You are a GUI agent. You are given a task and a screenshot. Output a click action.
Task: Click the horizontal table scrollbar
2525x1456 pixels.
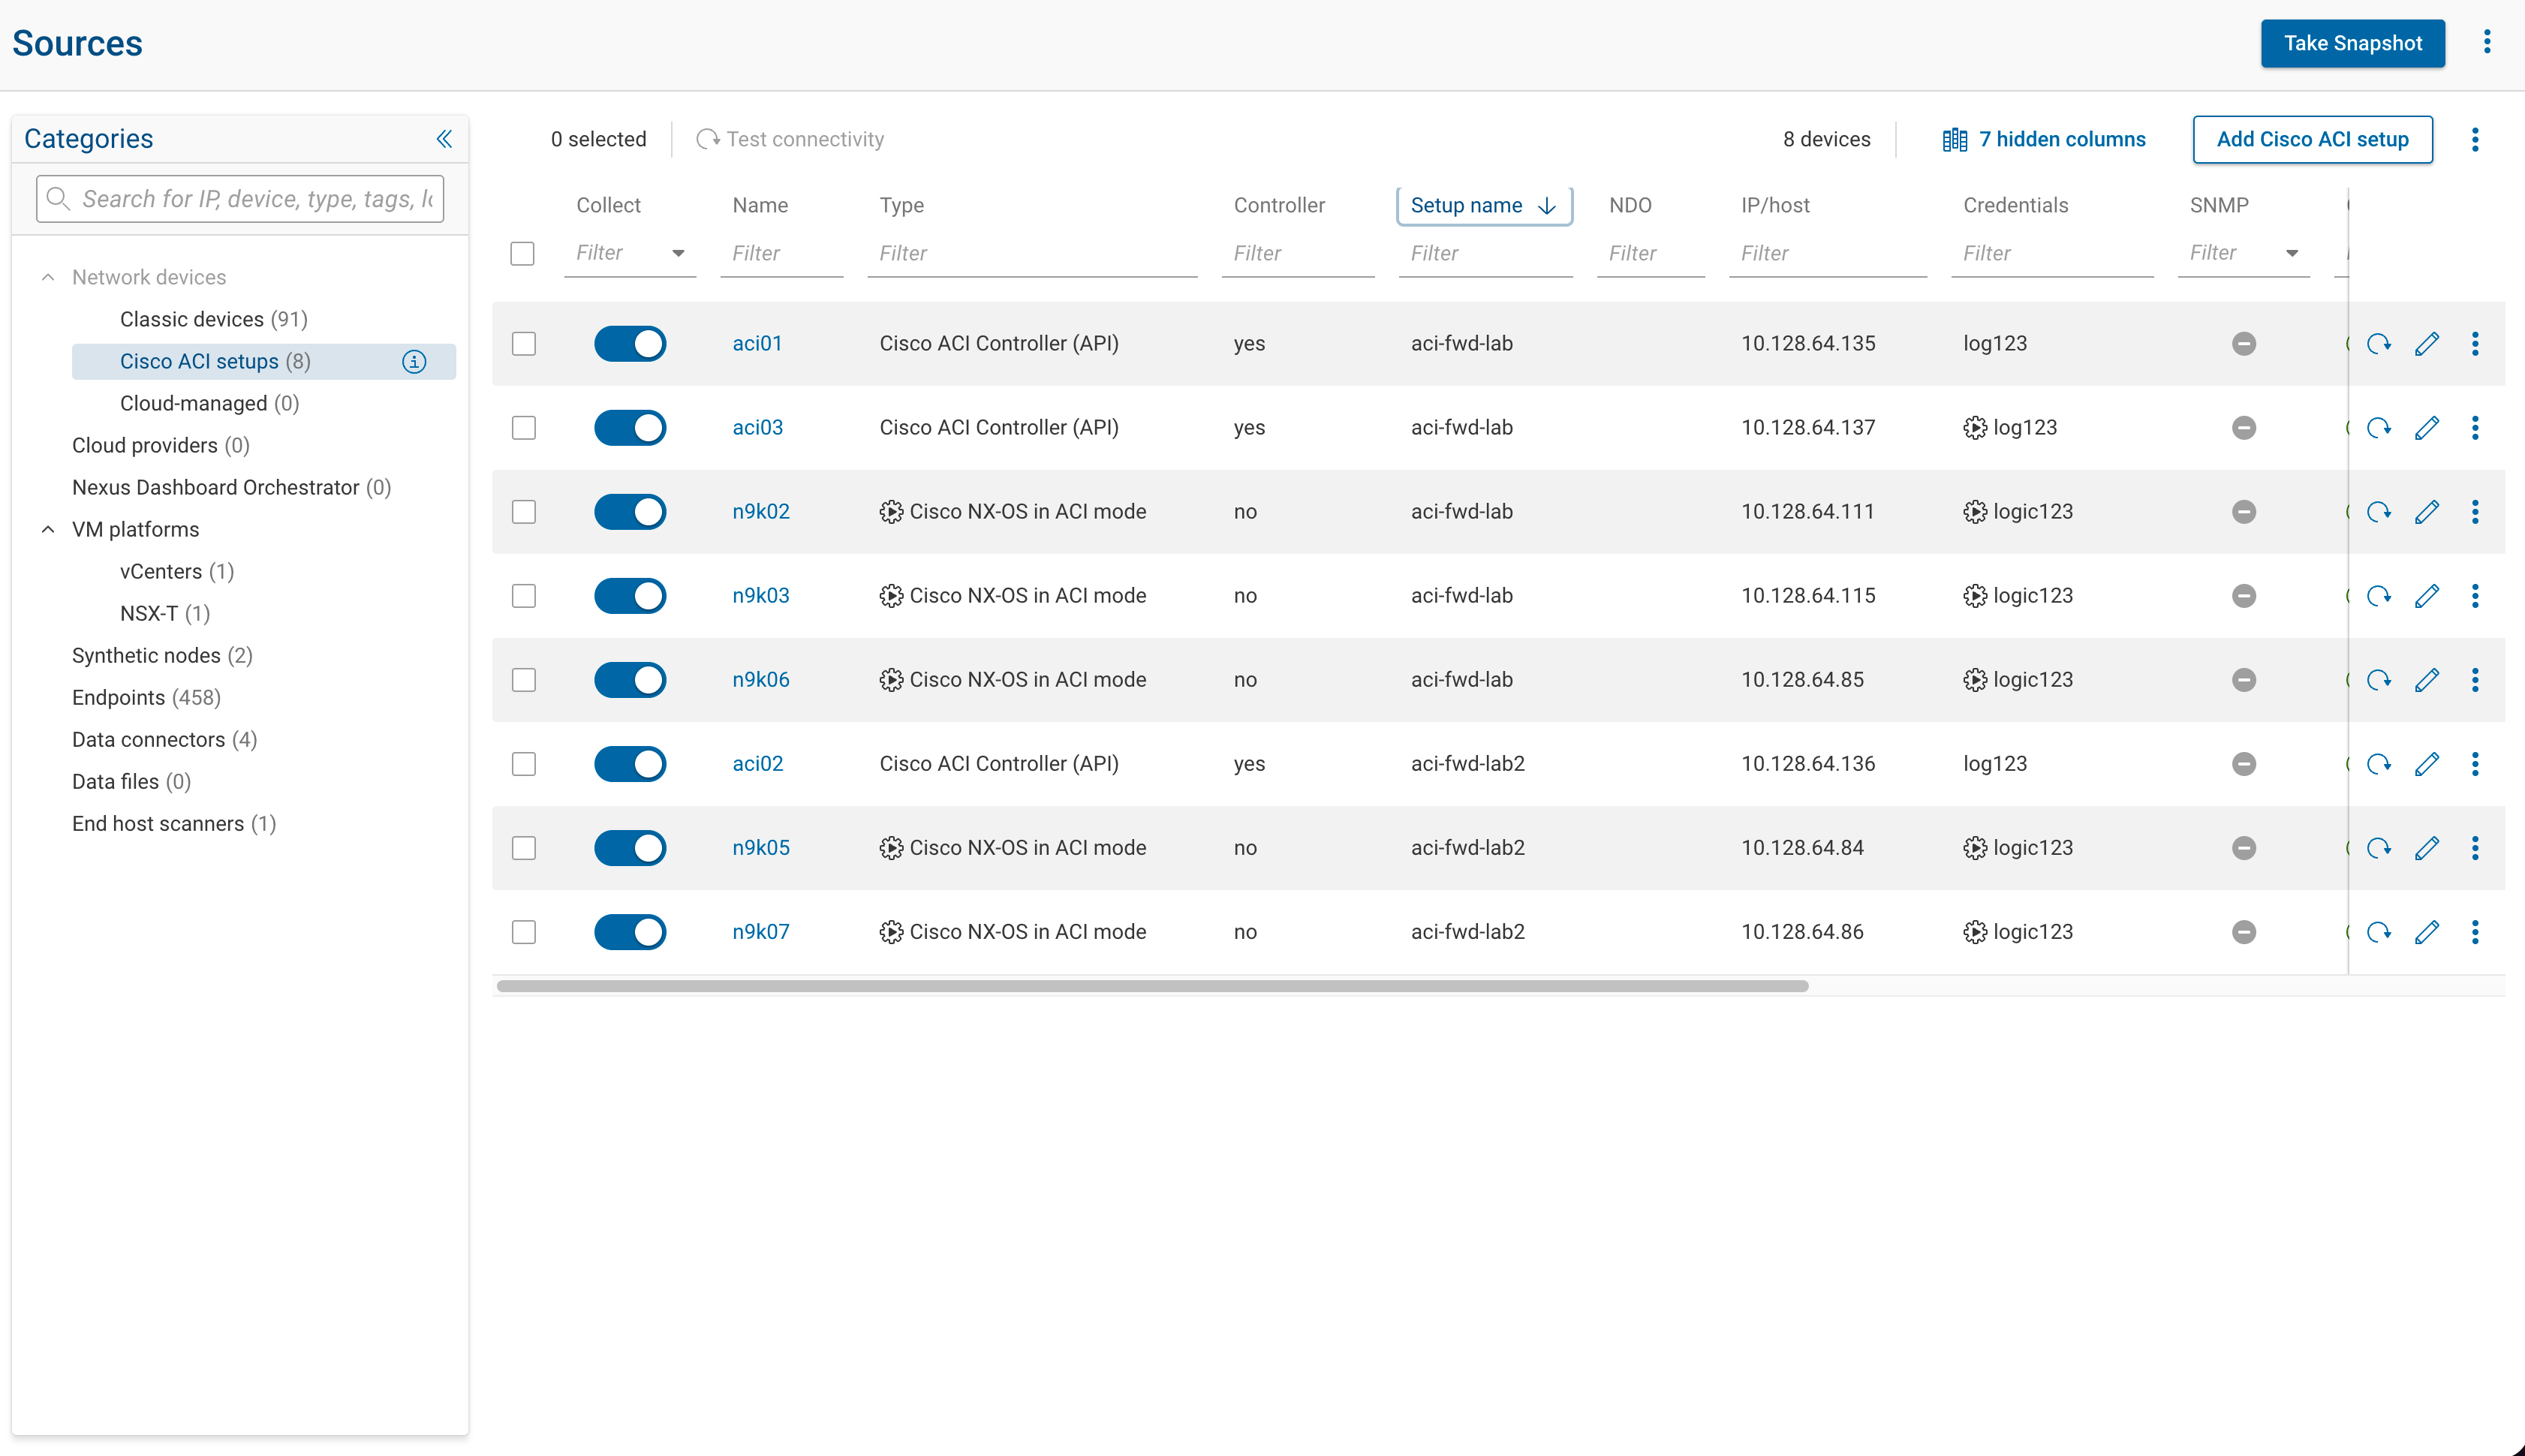coord(1152,986)
